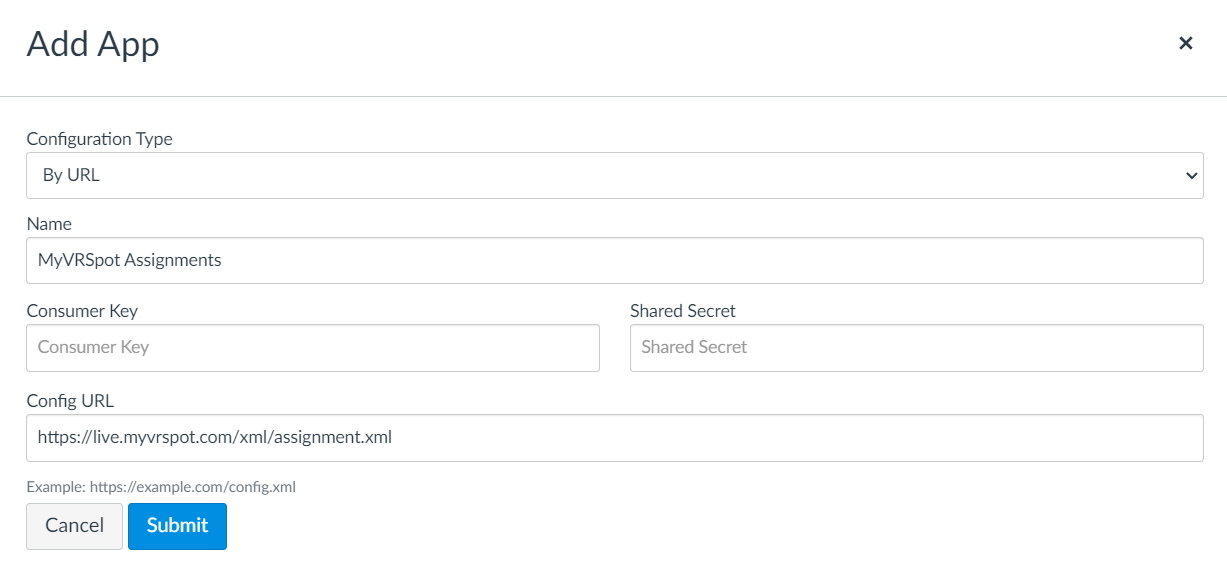Place cursor in 'MyVRSpot Assignments' text

[x=129, y=260]
